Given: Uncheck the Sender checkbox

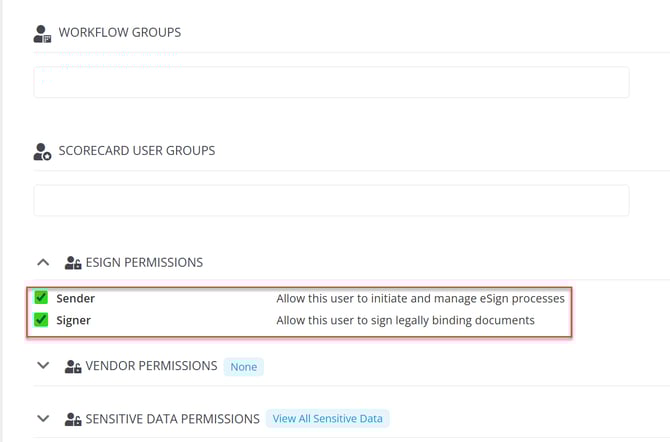Looking at the screenshot, I should click(x=41, y=298).
